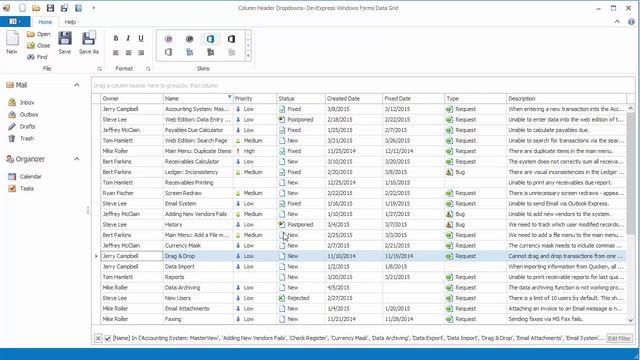The width and height of the screenshot is (640, 360).
Task: Toggle Italic formatting
Action: [128, 38]
